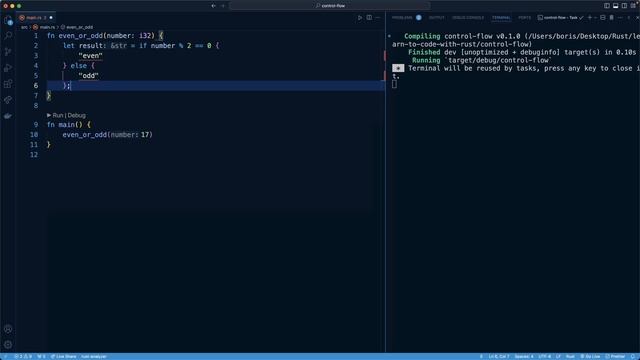The height and width of the screenshot is (360, 640).
Task: Open the notifications bell in status bar
Action: pyautogui.click(x=633, y=356)
